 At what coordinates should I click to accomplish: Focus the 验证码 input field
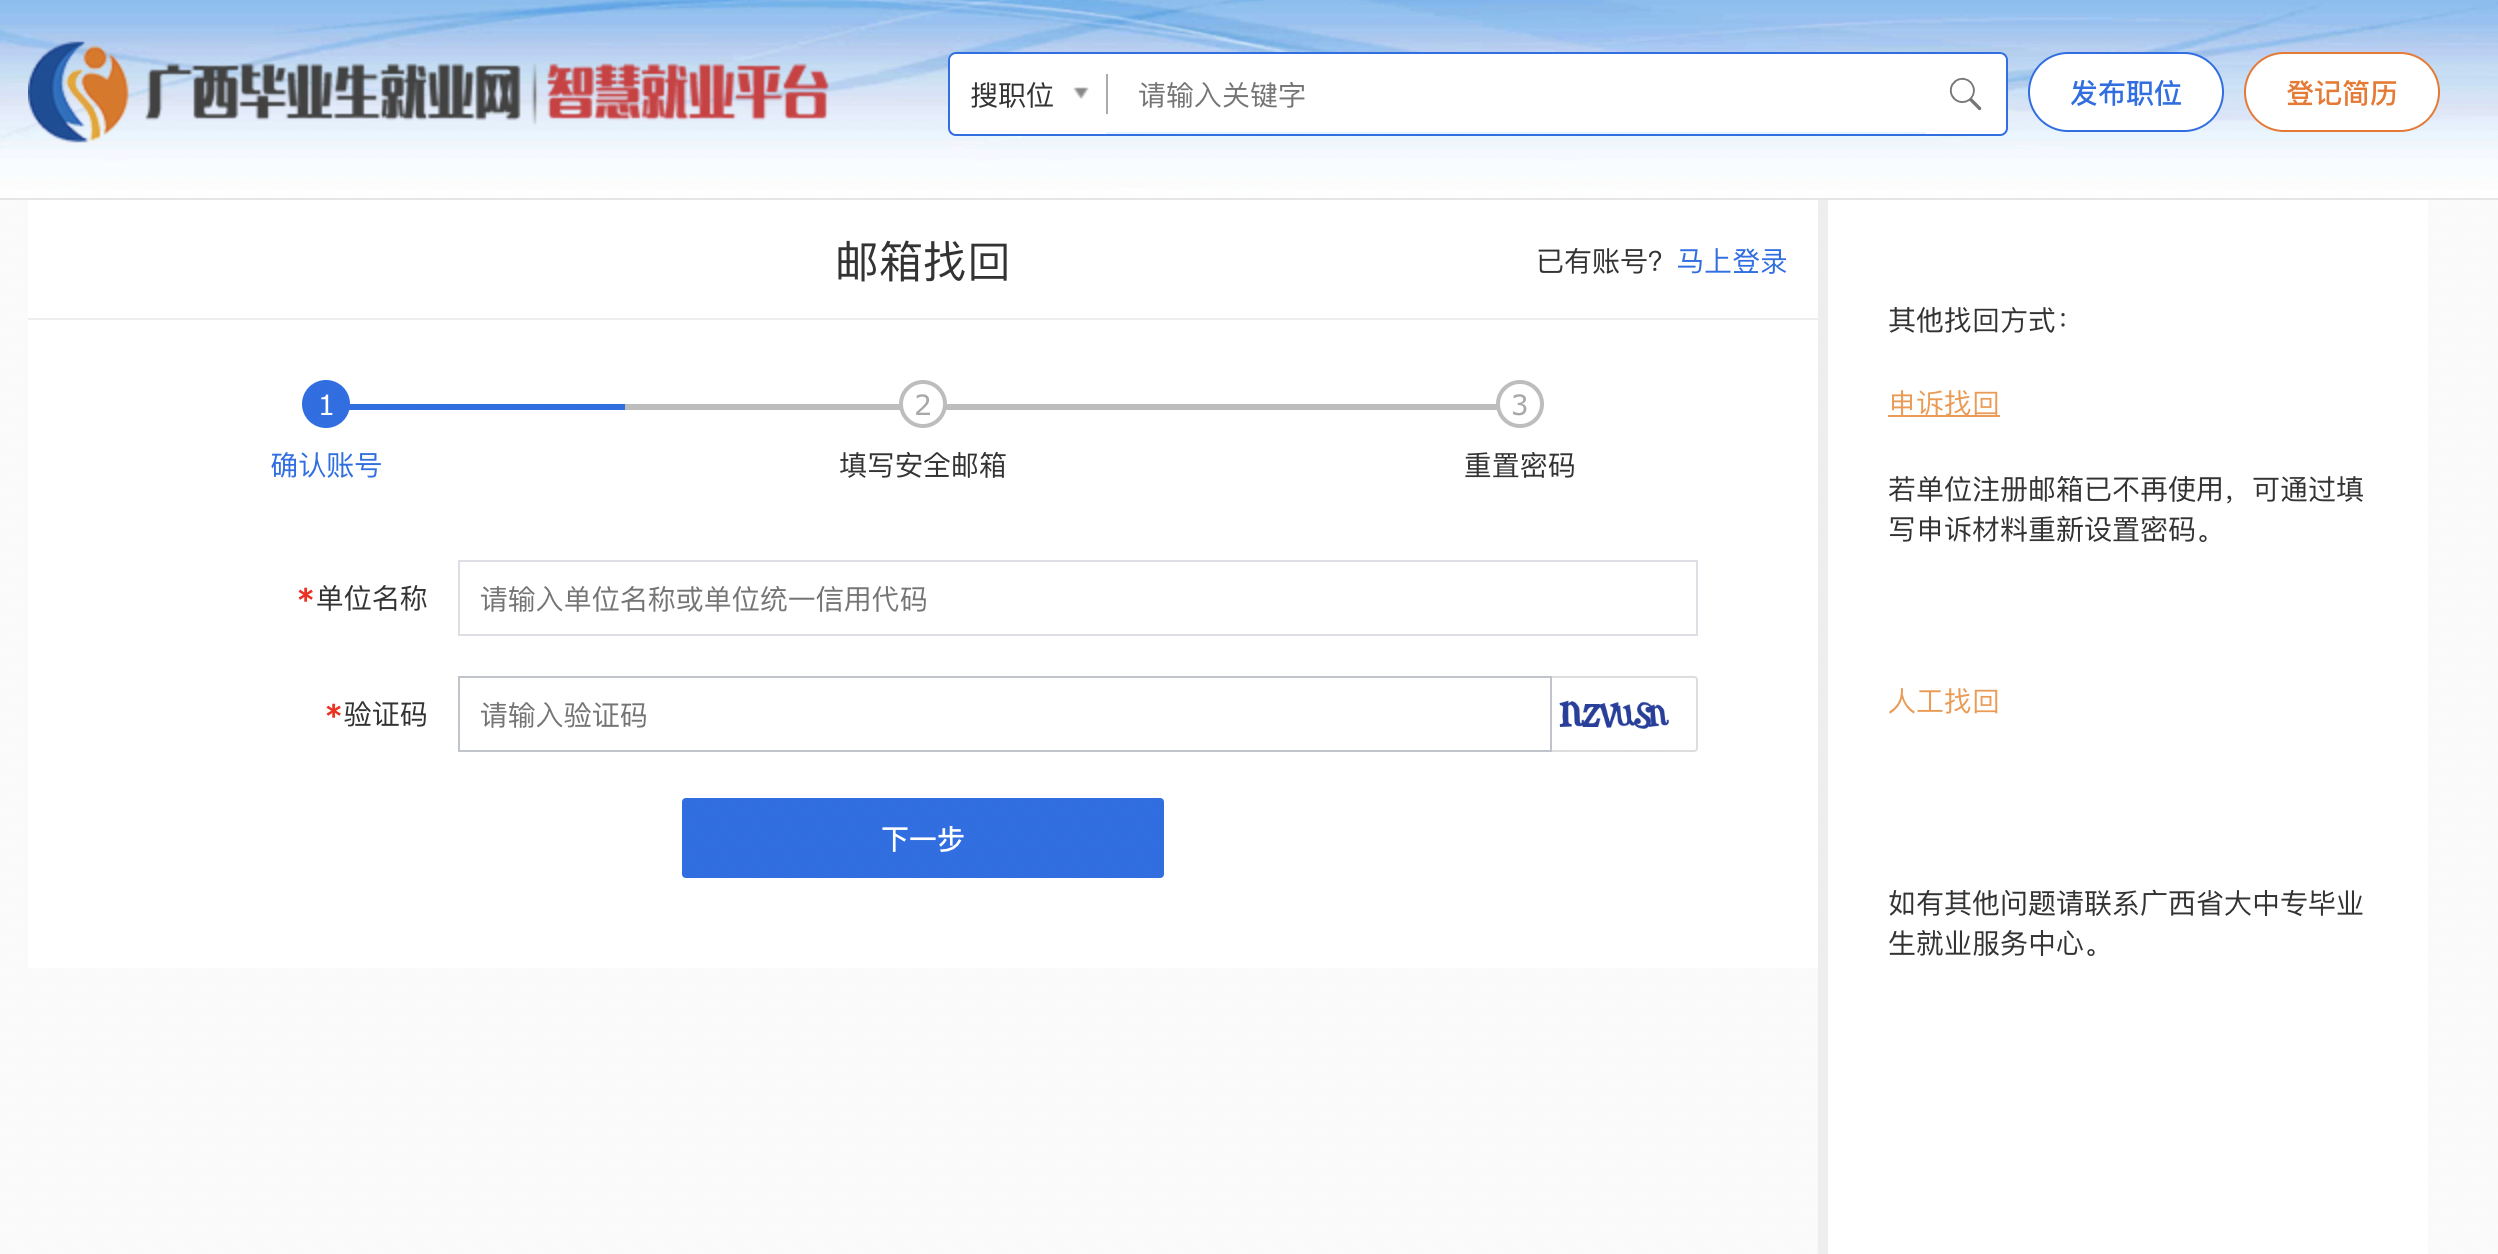tap(1004, 714)
